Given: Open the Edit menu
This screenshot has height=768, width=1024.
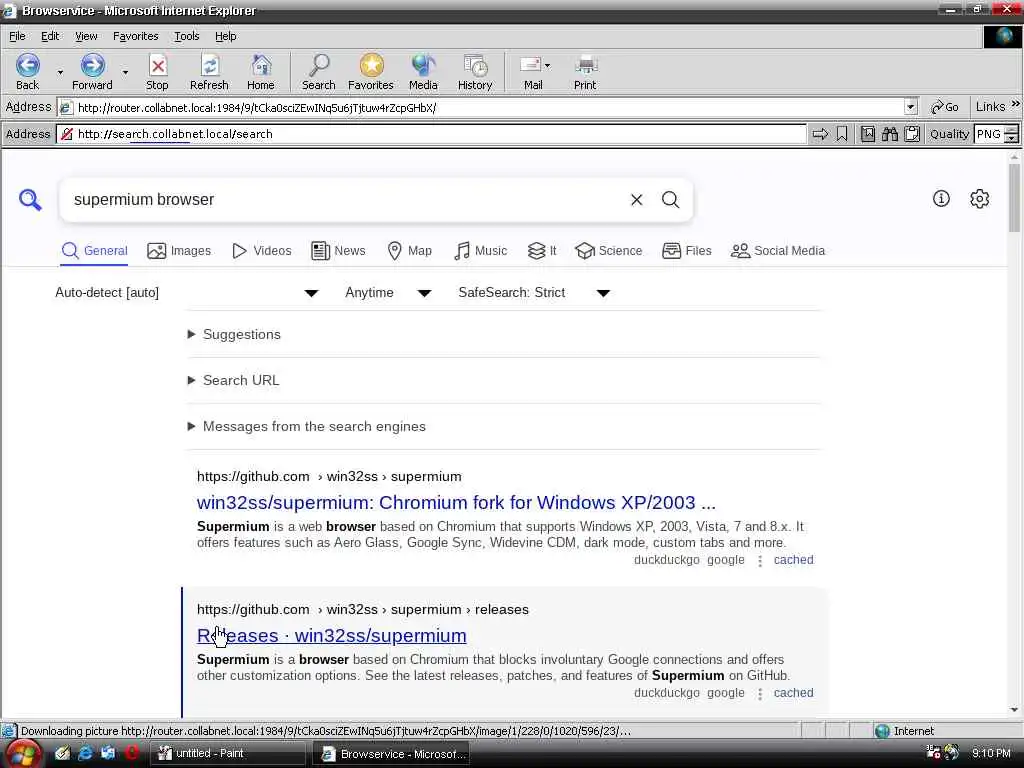Looking at the screenshot, I should 50,37.
